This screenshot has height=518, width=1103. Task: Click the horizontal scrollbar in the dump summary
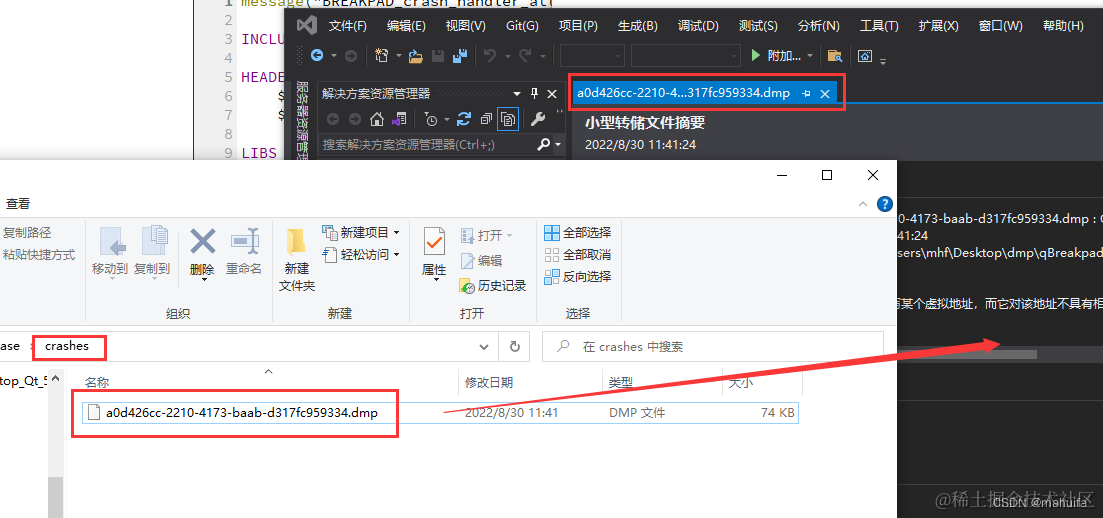pos(967,355)
